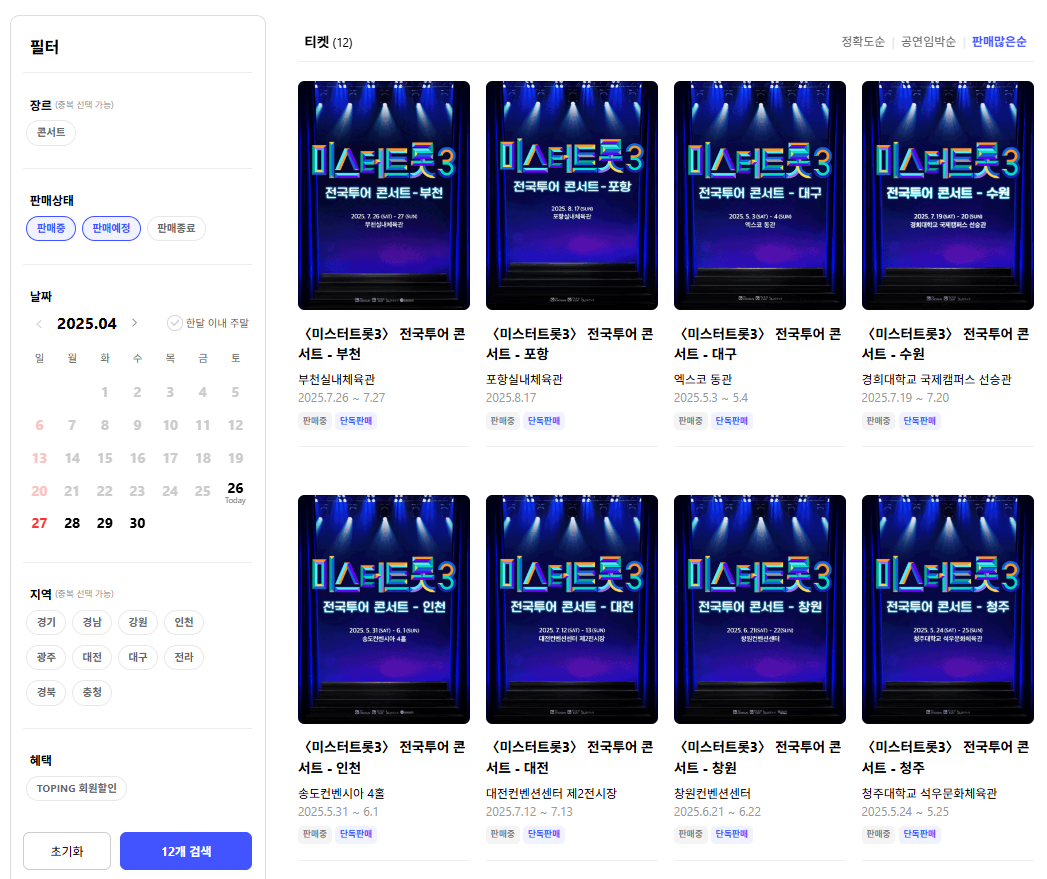1047x879 pixels.
Task: Go to next month in calendar
Action: pyautogui.click(x=134, y=323)
